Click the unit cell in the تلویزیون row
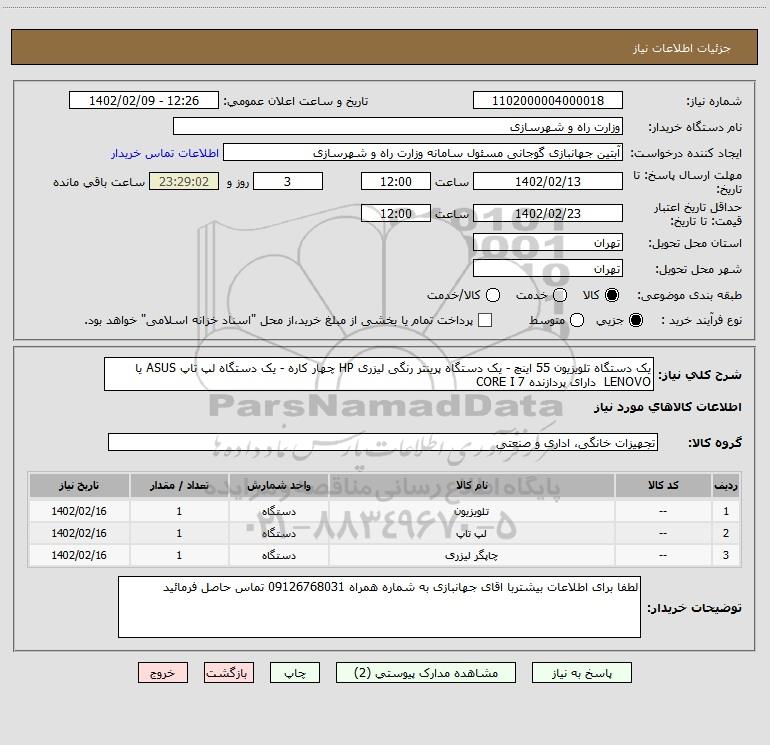The height and width of the screenshot is (745, 770). pos(278,511)
